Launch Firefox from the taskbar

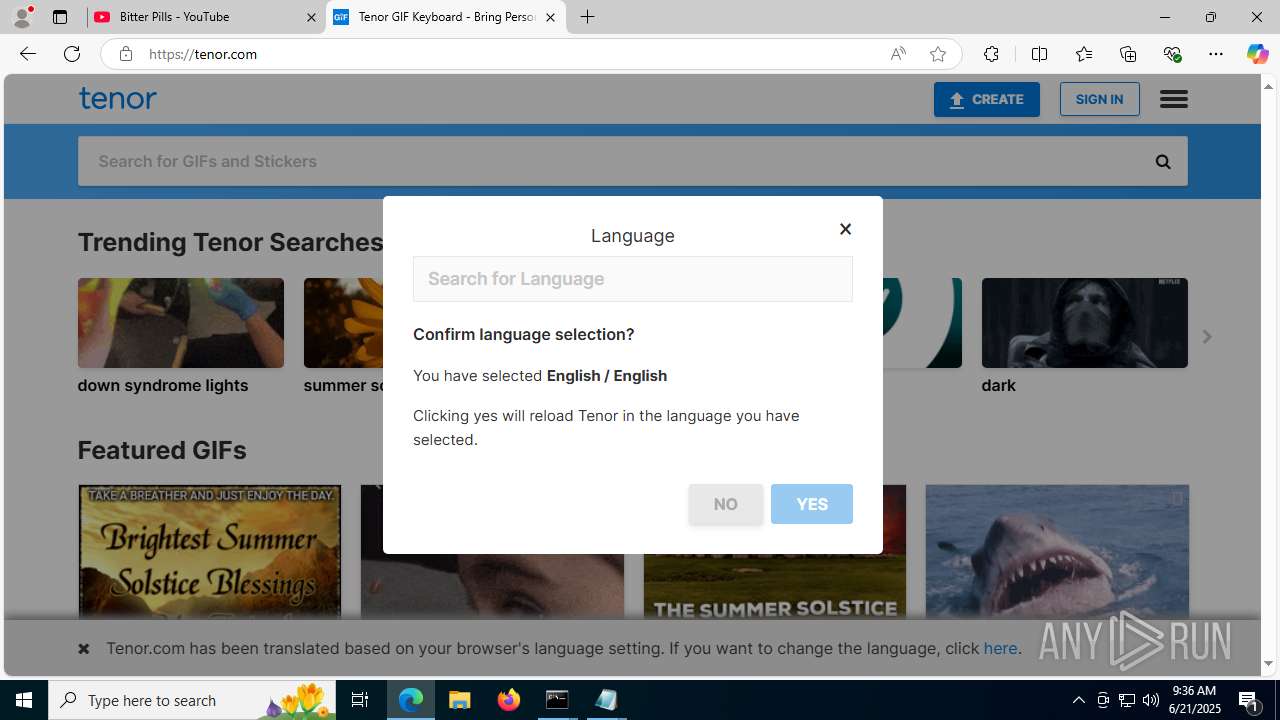point(509,700)
